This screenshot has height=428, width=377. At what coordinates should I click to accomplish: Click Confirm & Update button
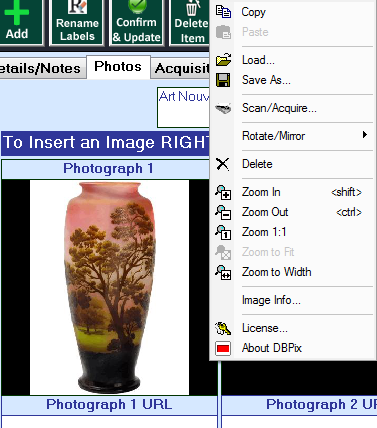tap(137, 22)
